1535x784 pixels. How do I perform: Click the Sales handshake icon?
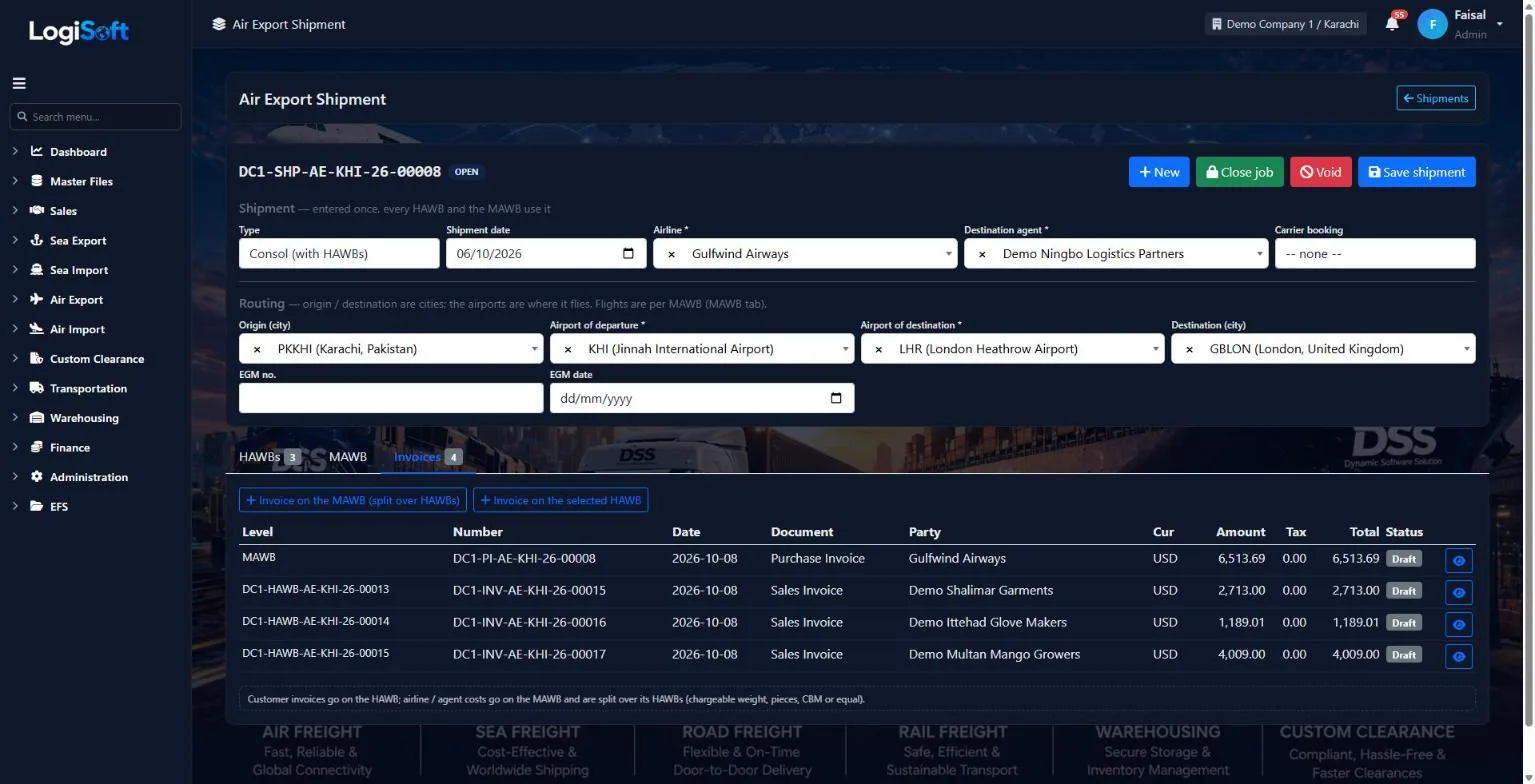tap(37, 211)
